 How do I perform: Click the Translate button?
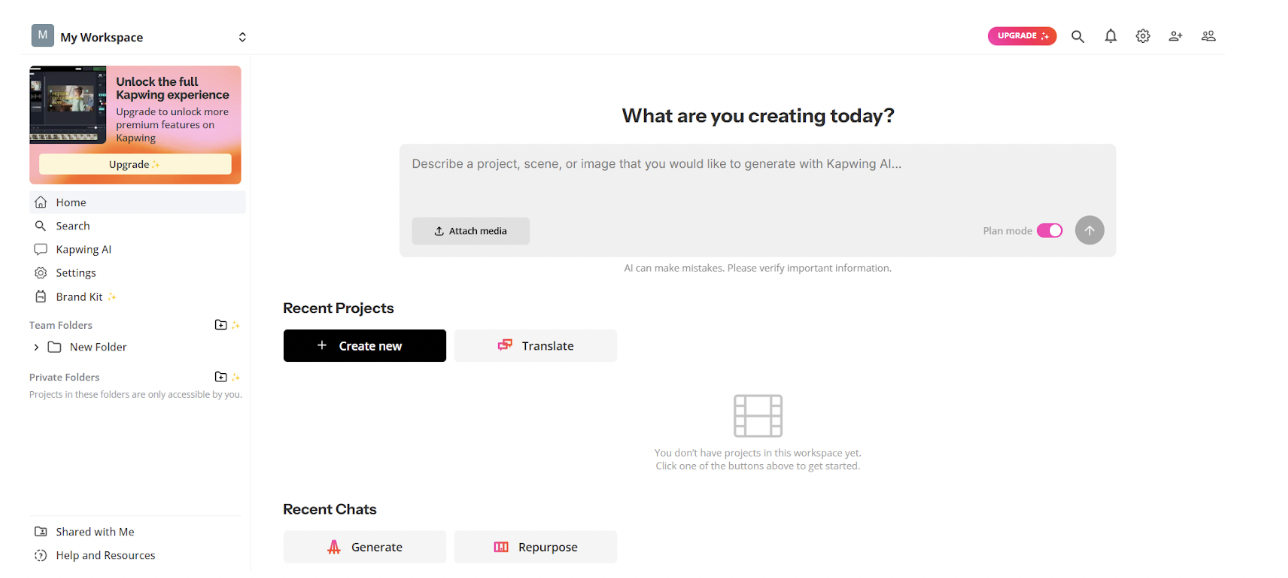click(536, 346)
